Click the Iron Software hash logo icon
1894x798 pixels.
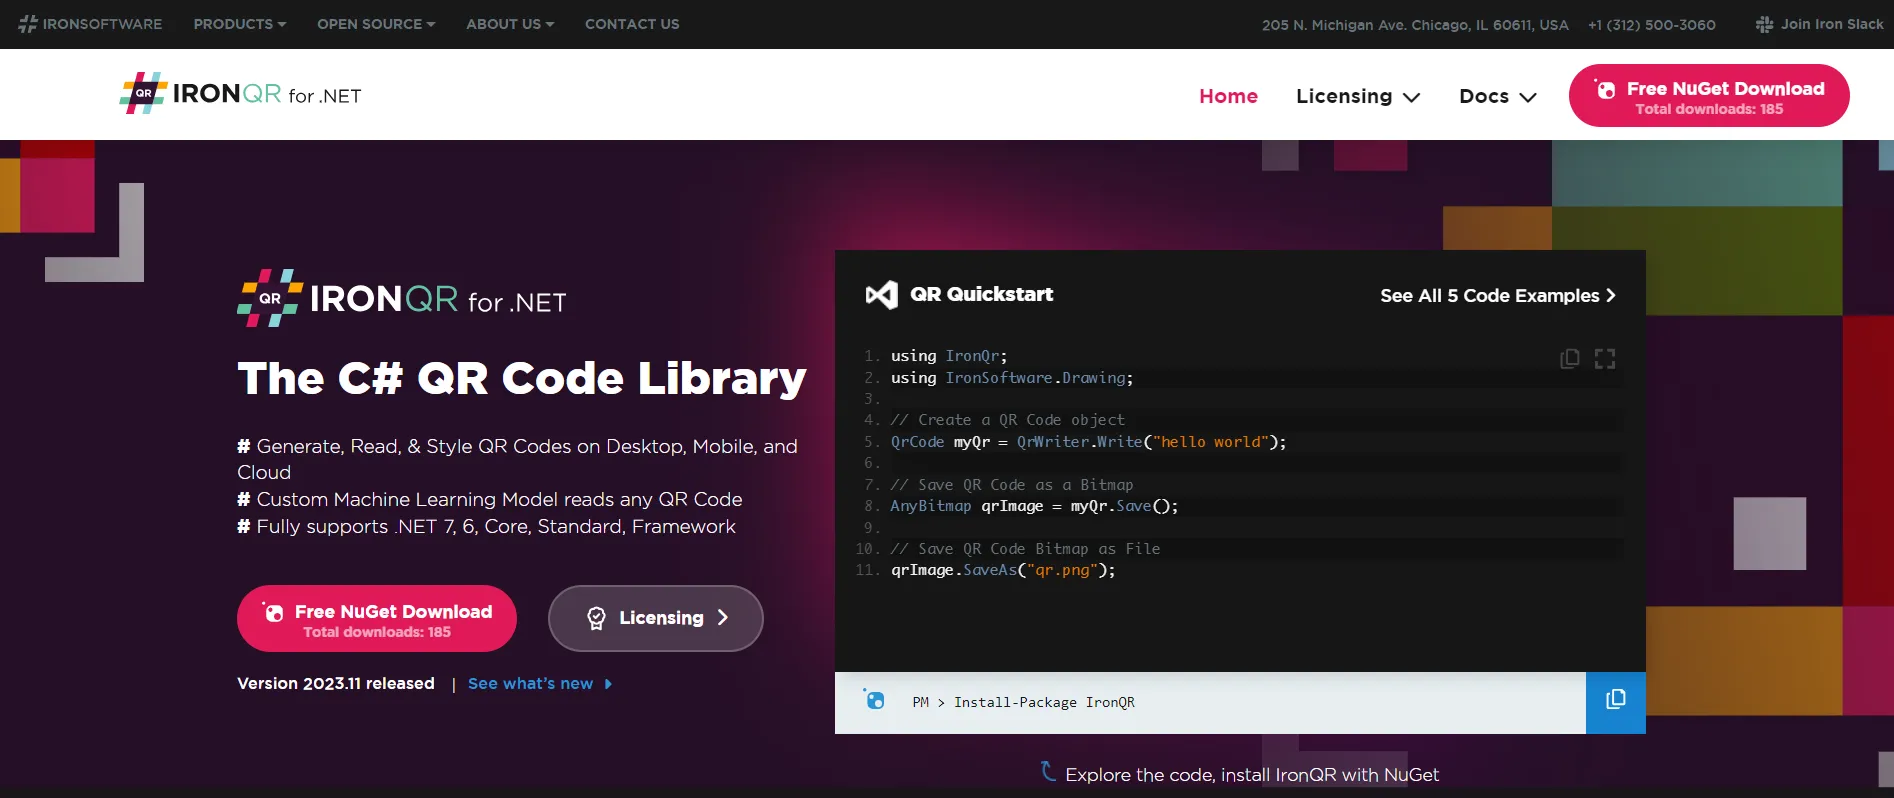(28, 24)
